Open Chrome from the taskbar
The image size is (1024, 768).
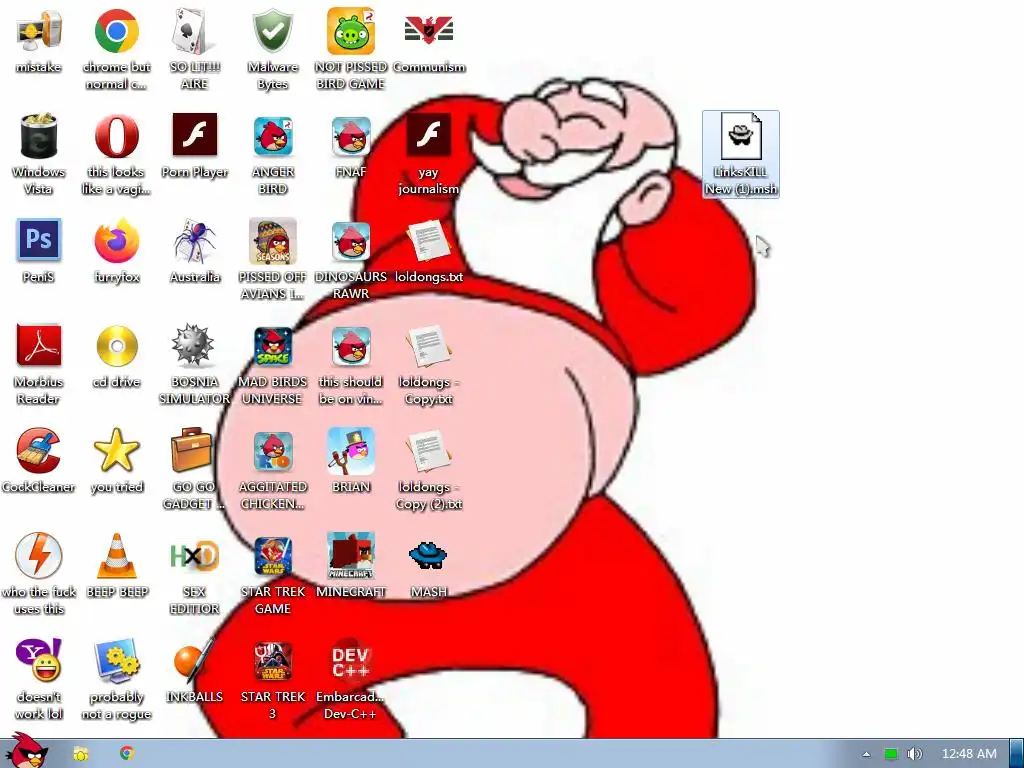(x=127, y=753)
